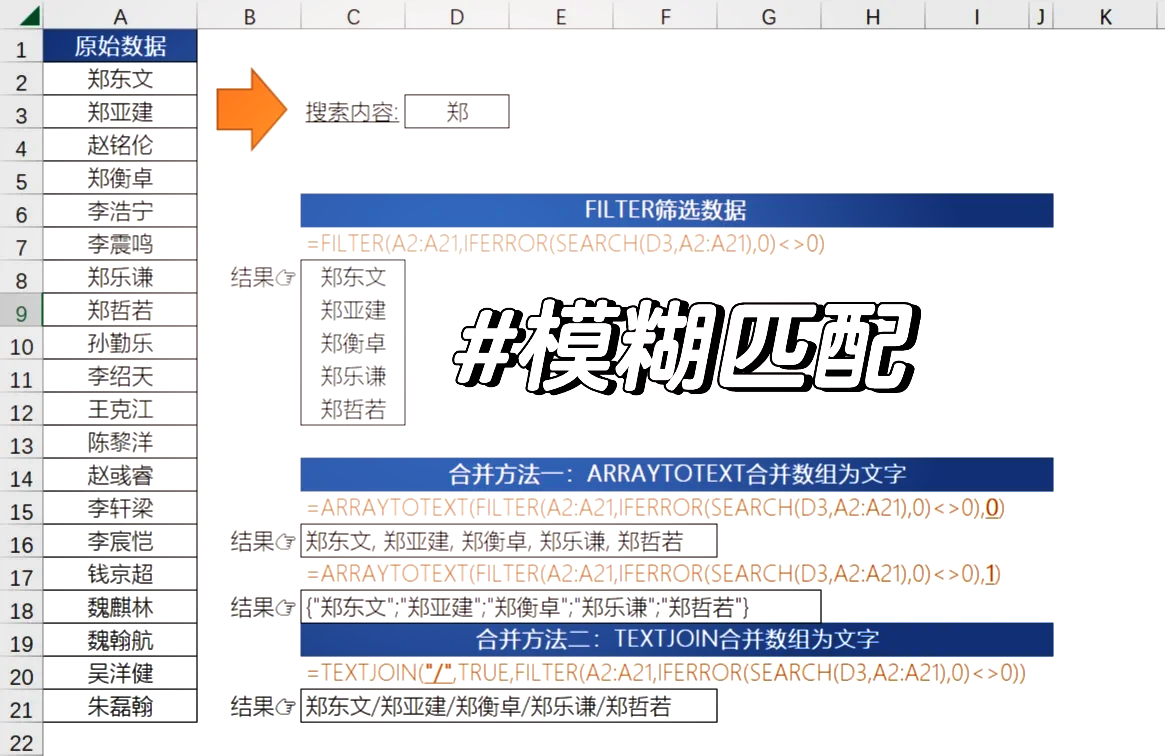
Task: Click 结果 label beside FILTER results
Action: (262, 278)
